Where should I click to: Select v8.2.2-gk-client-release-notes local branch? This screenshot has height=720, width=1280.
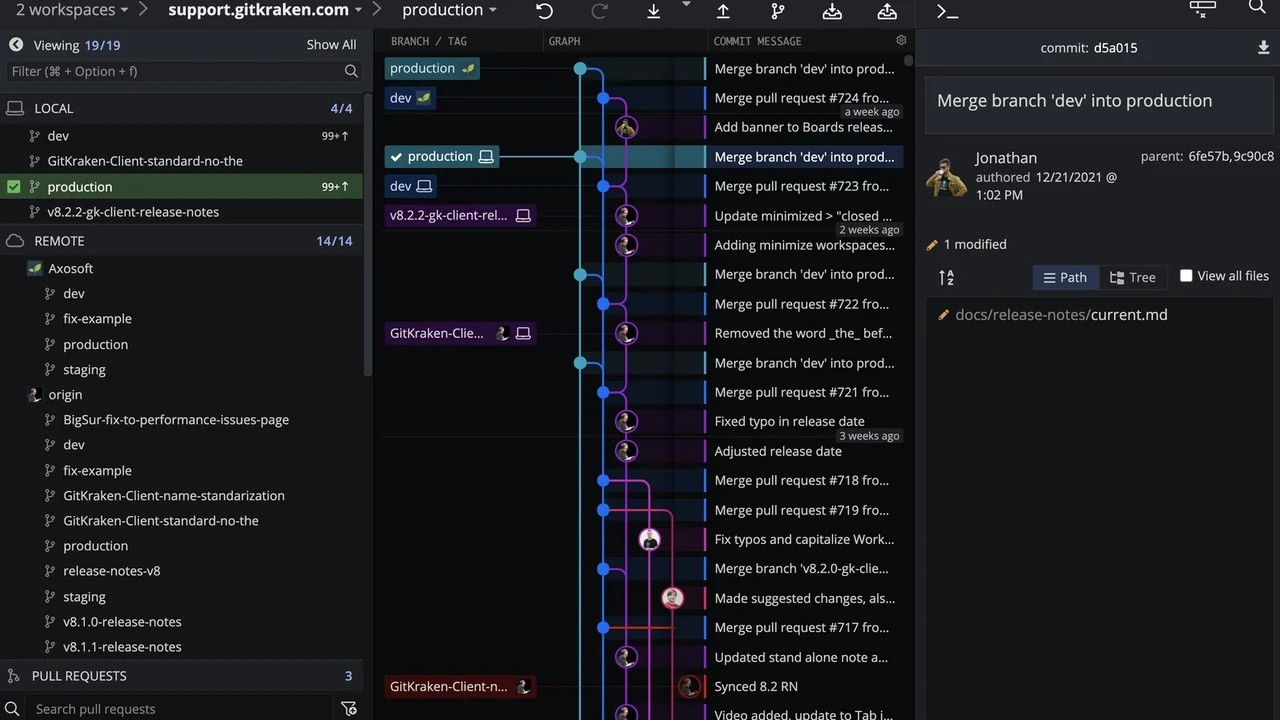(x=181, y=212)
